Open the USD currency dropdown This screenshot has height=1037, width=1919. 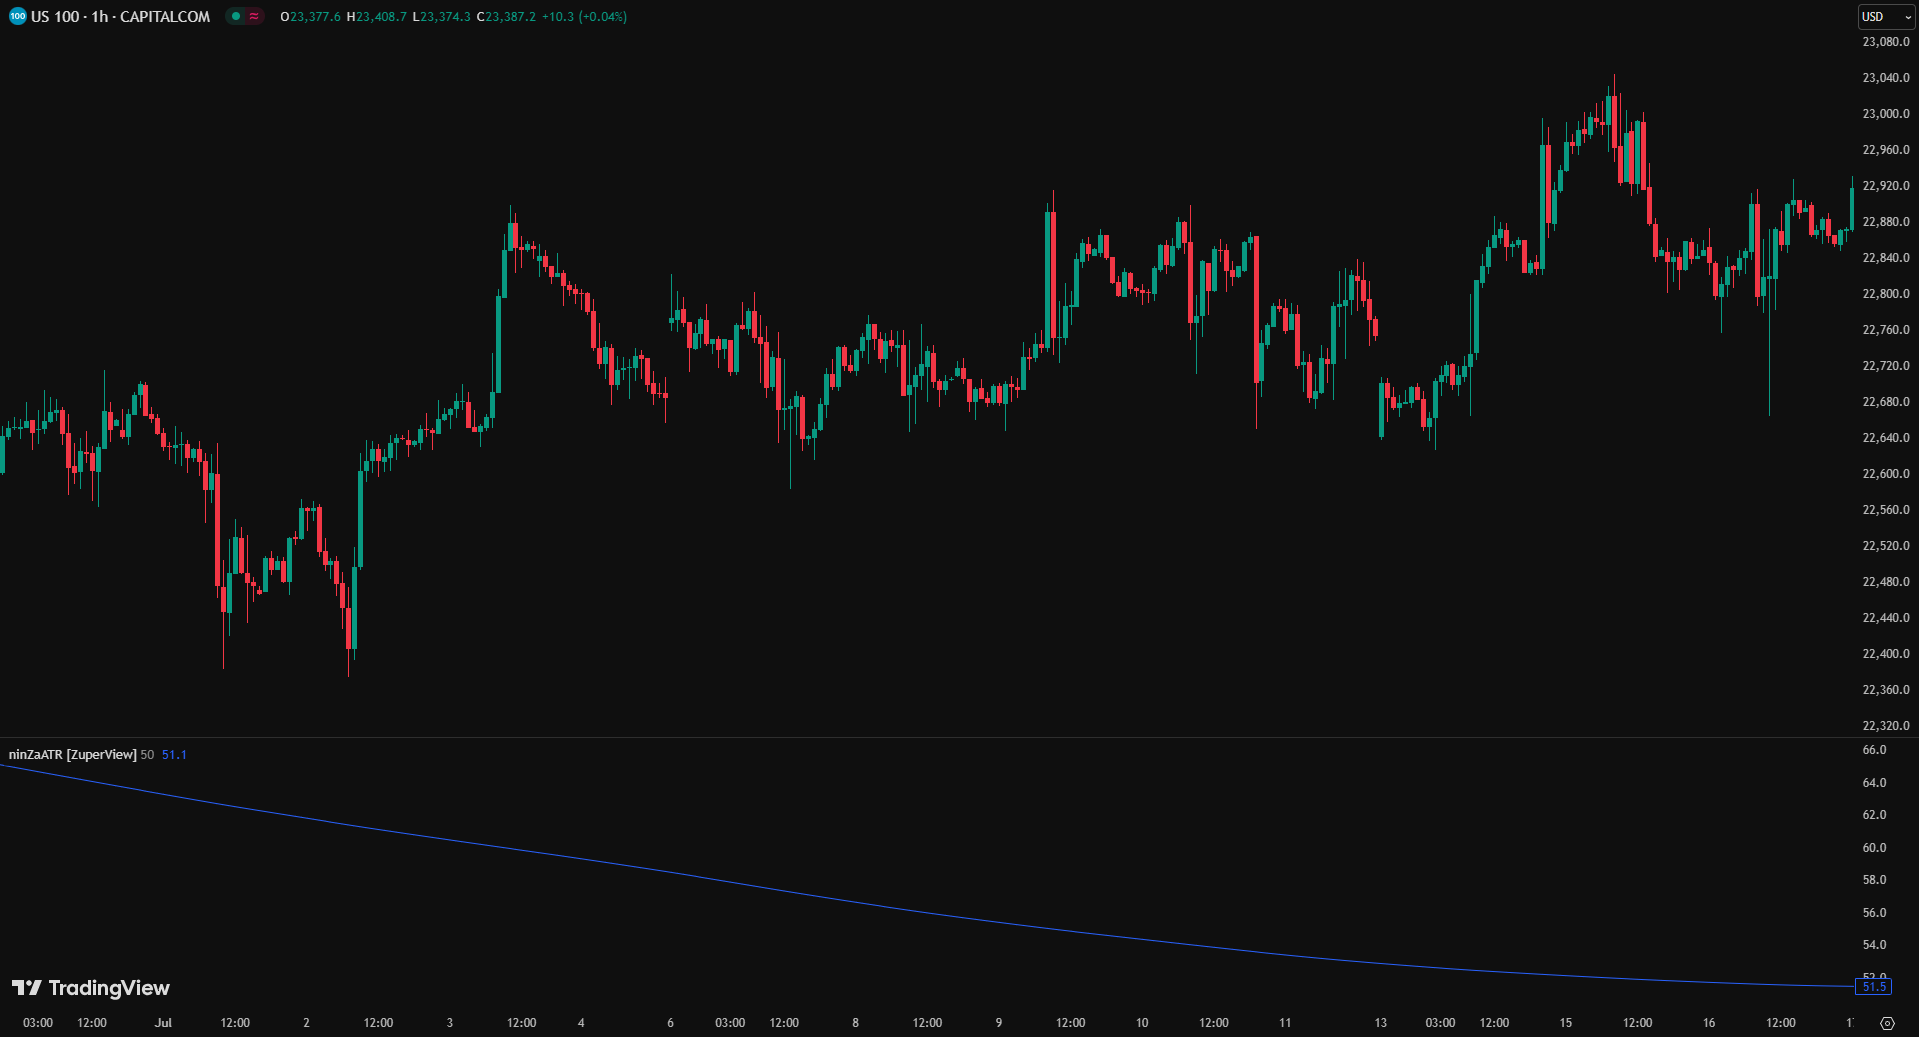pos(1885,16)
